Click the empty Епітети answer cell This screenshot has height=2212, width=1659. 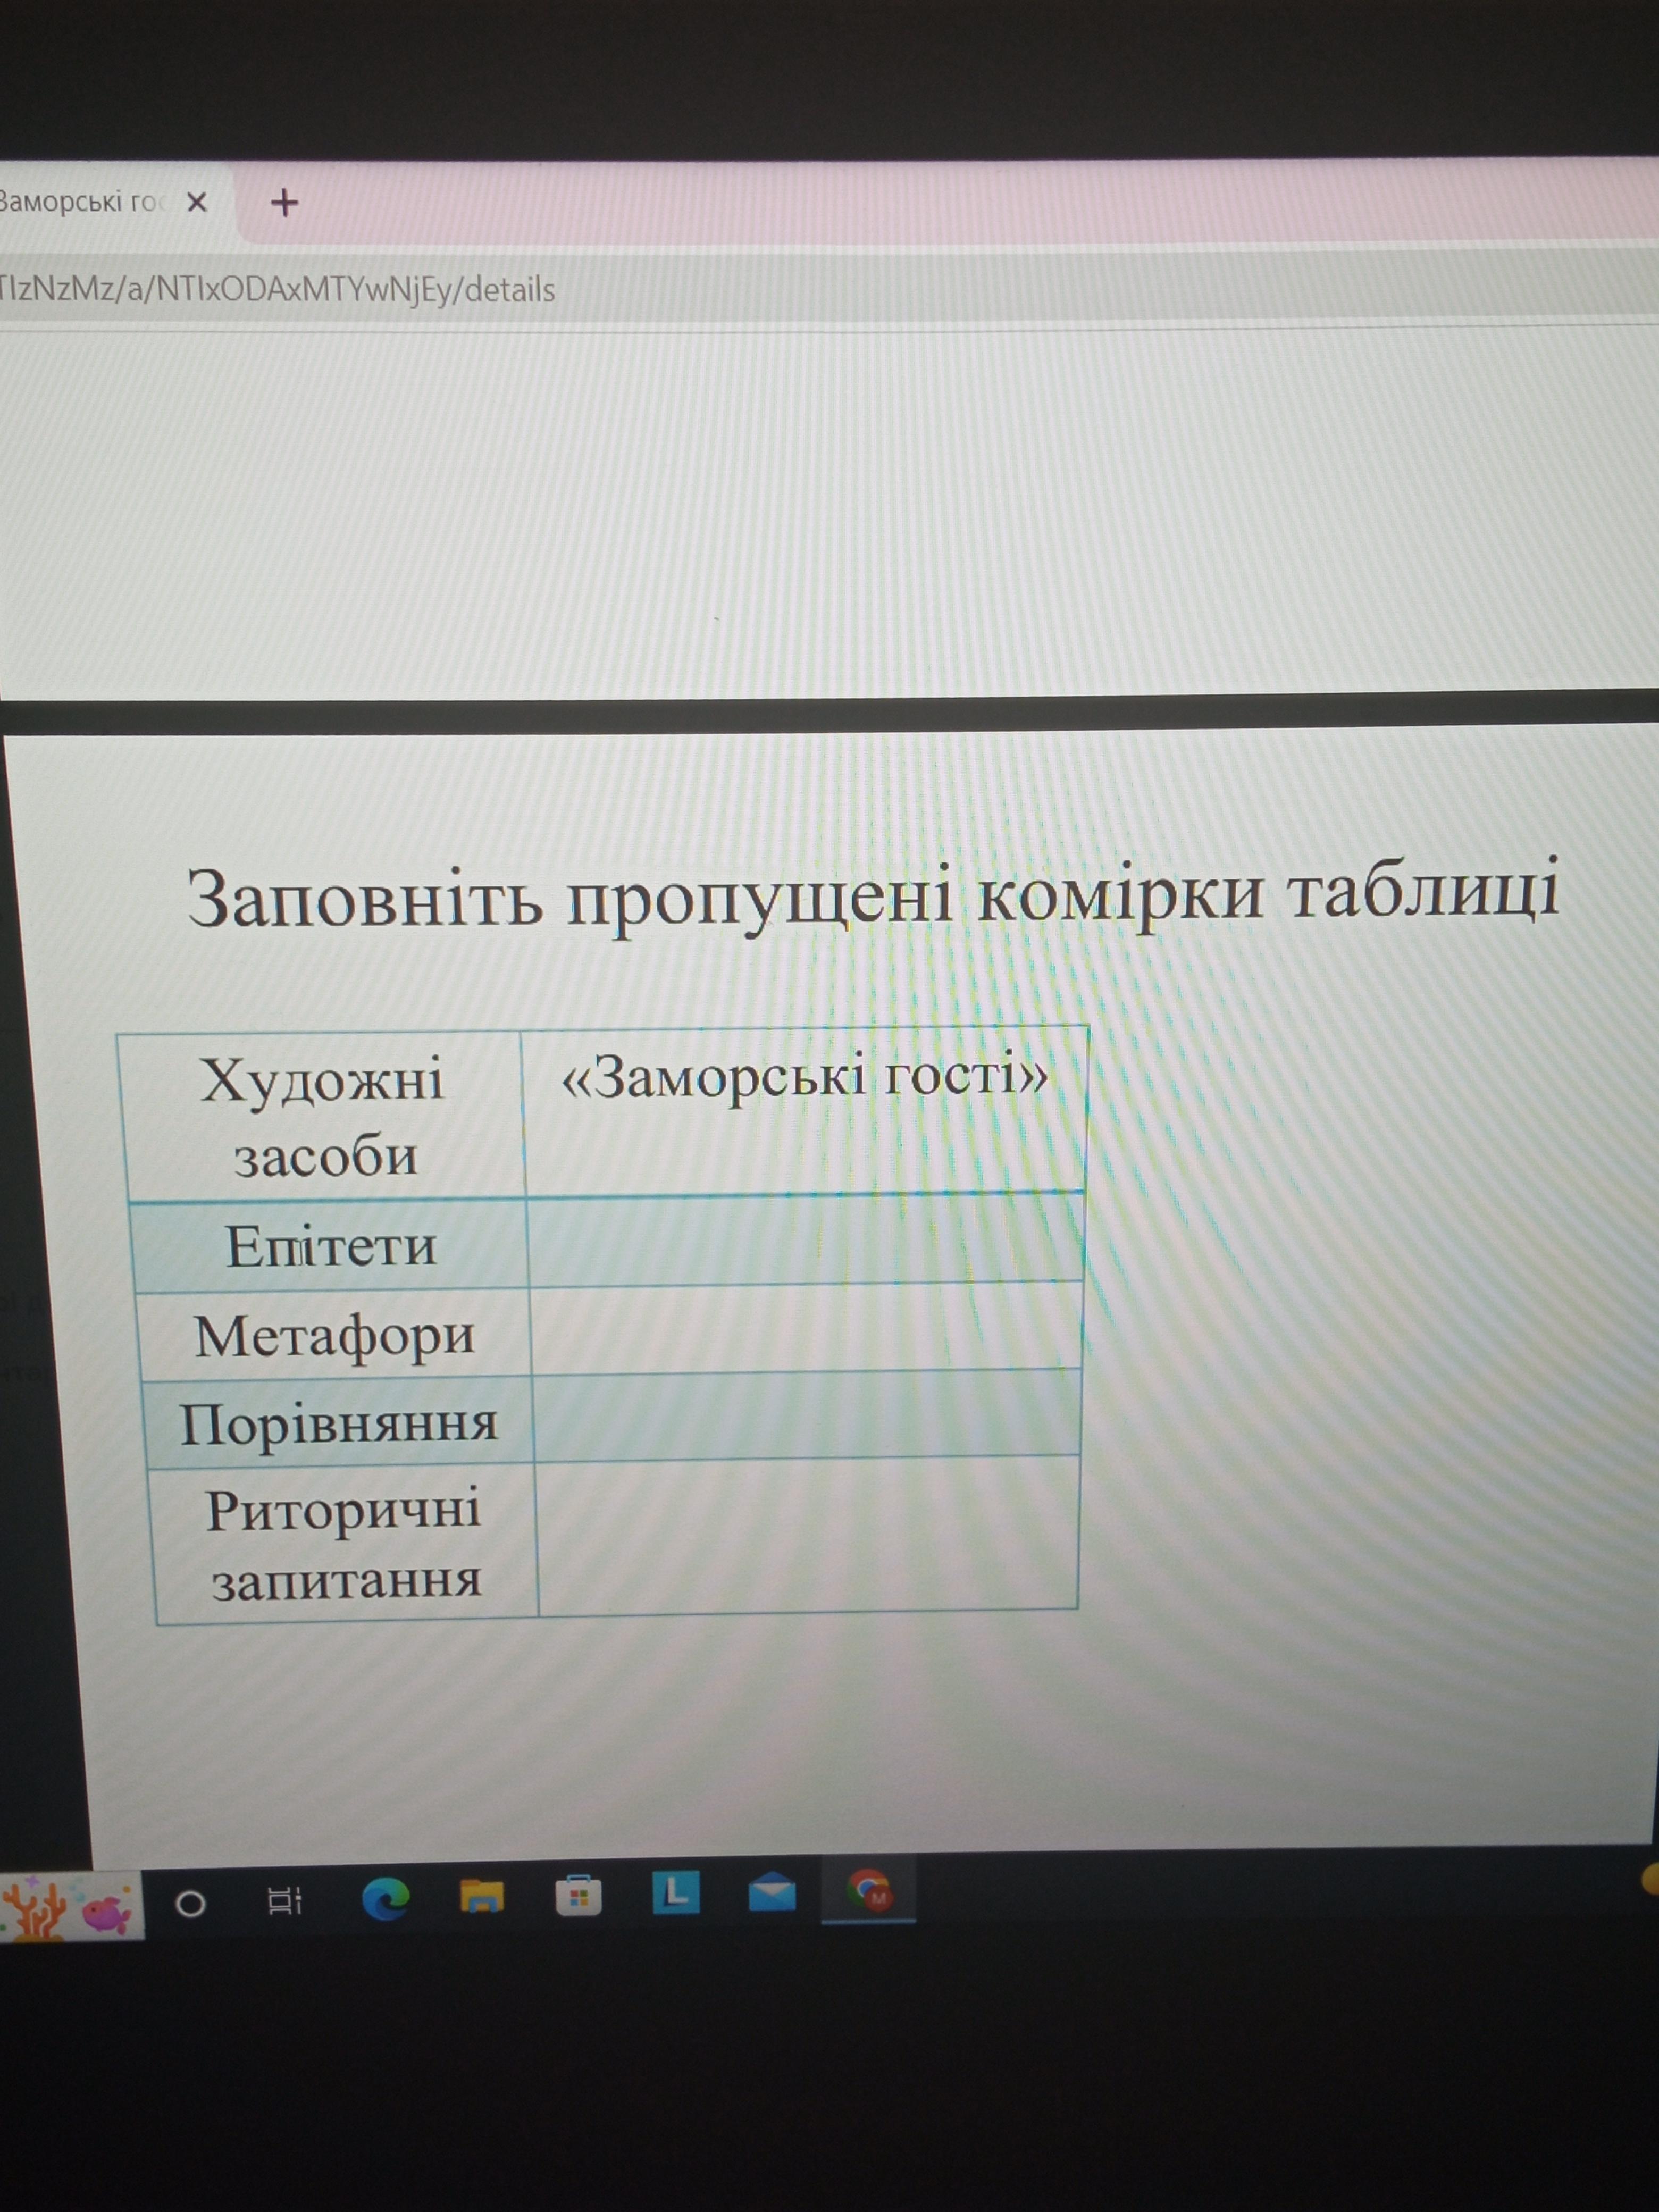coord(805,1242)
